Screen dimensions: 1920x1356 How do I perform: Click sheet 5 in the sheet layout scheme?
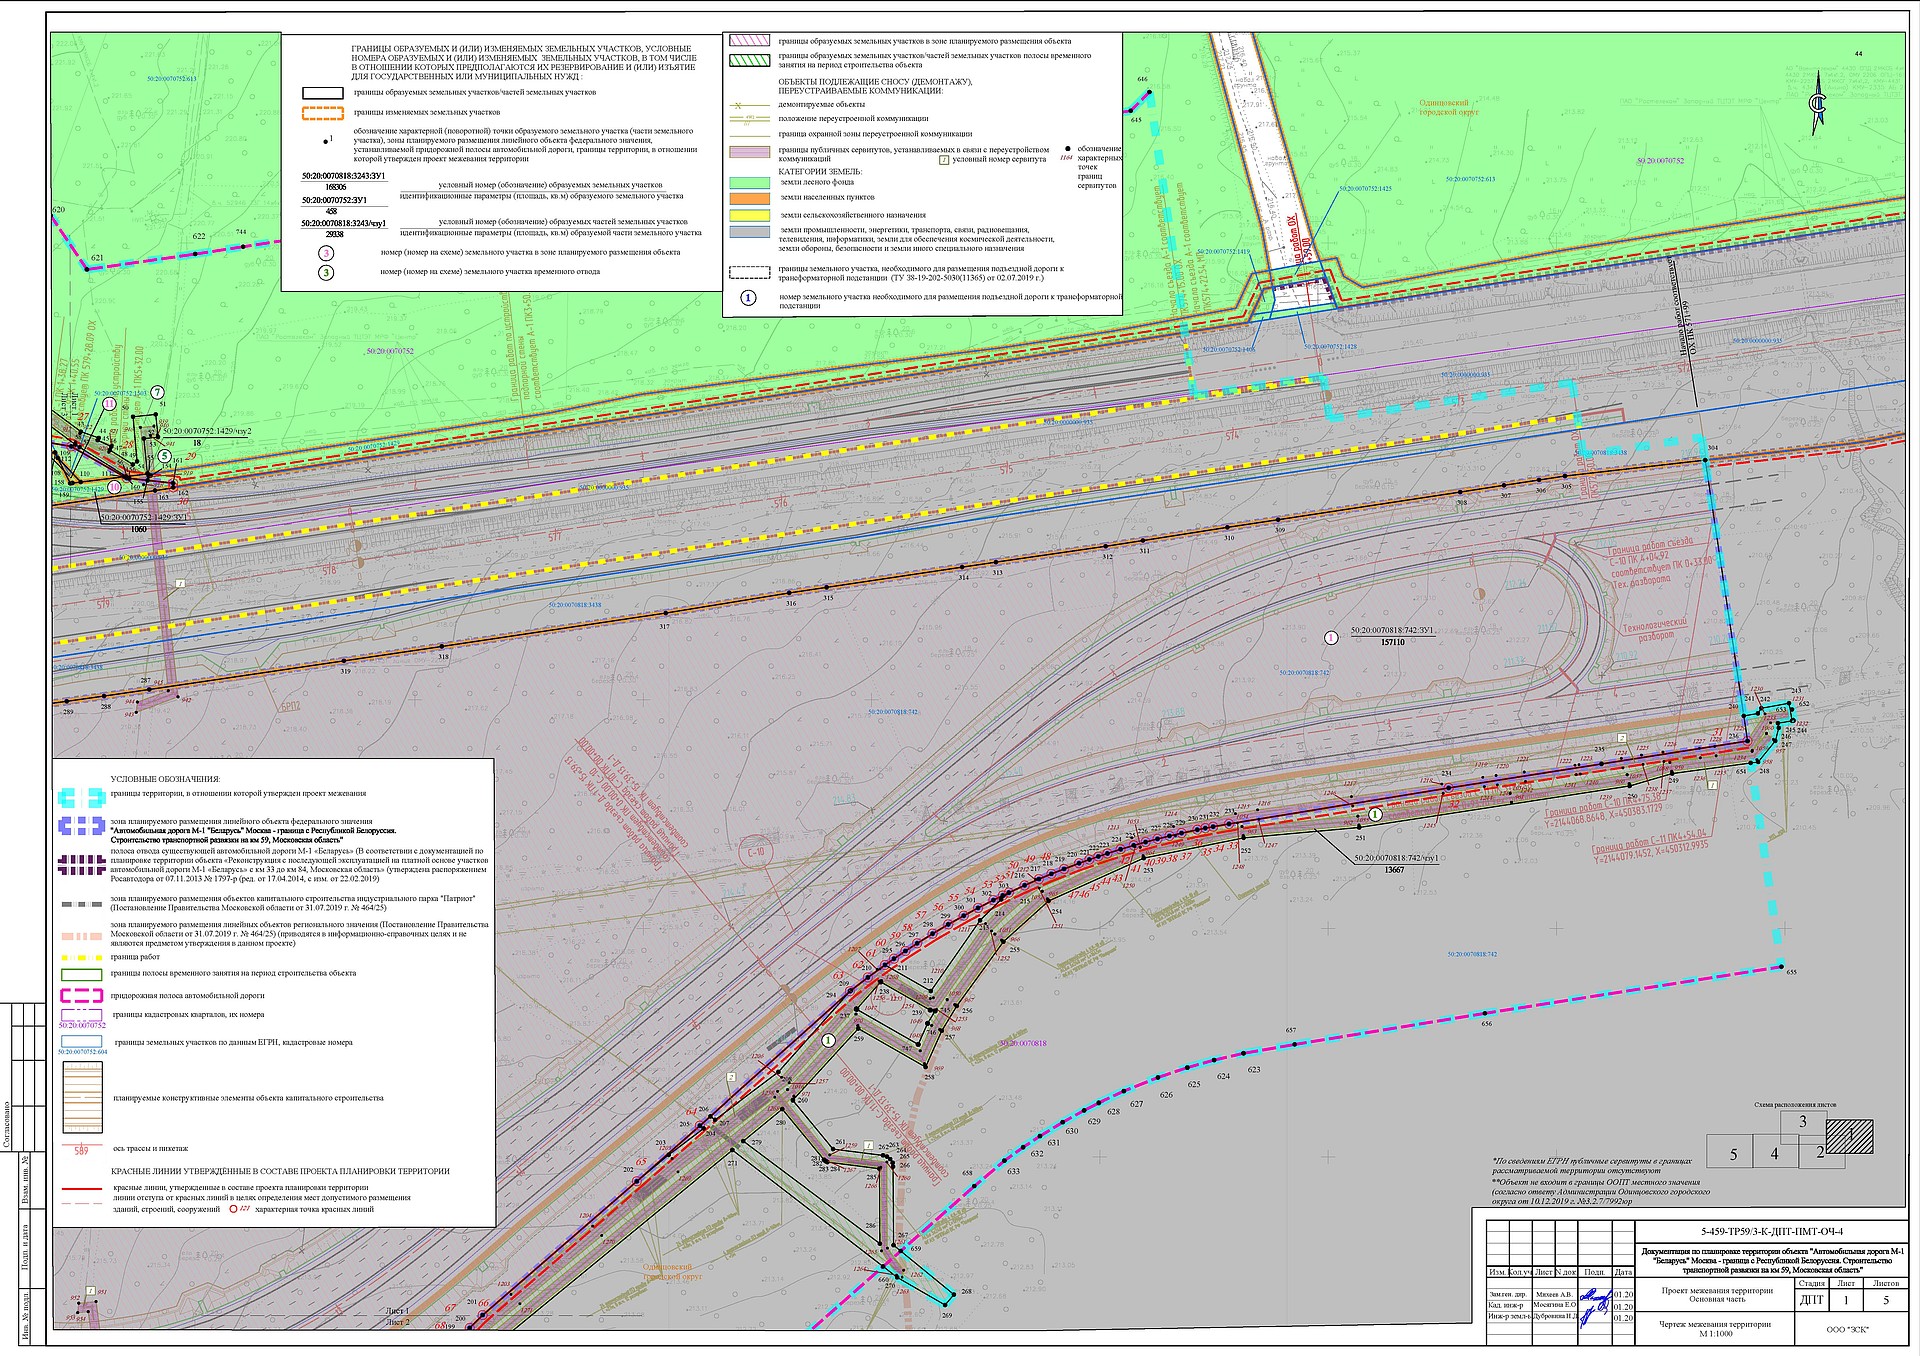(x=1732, y=1153)
